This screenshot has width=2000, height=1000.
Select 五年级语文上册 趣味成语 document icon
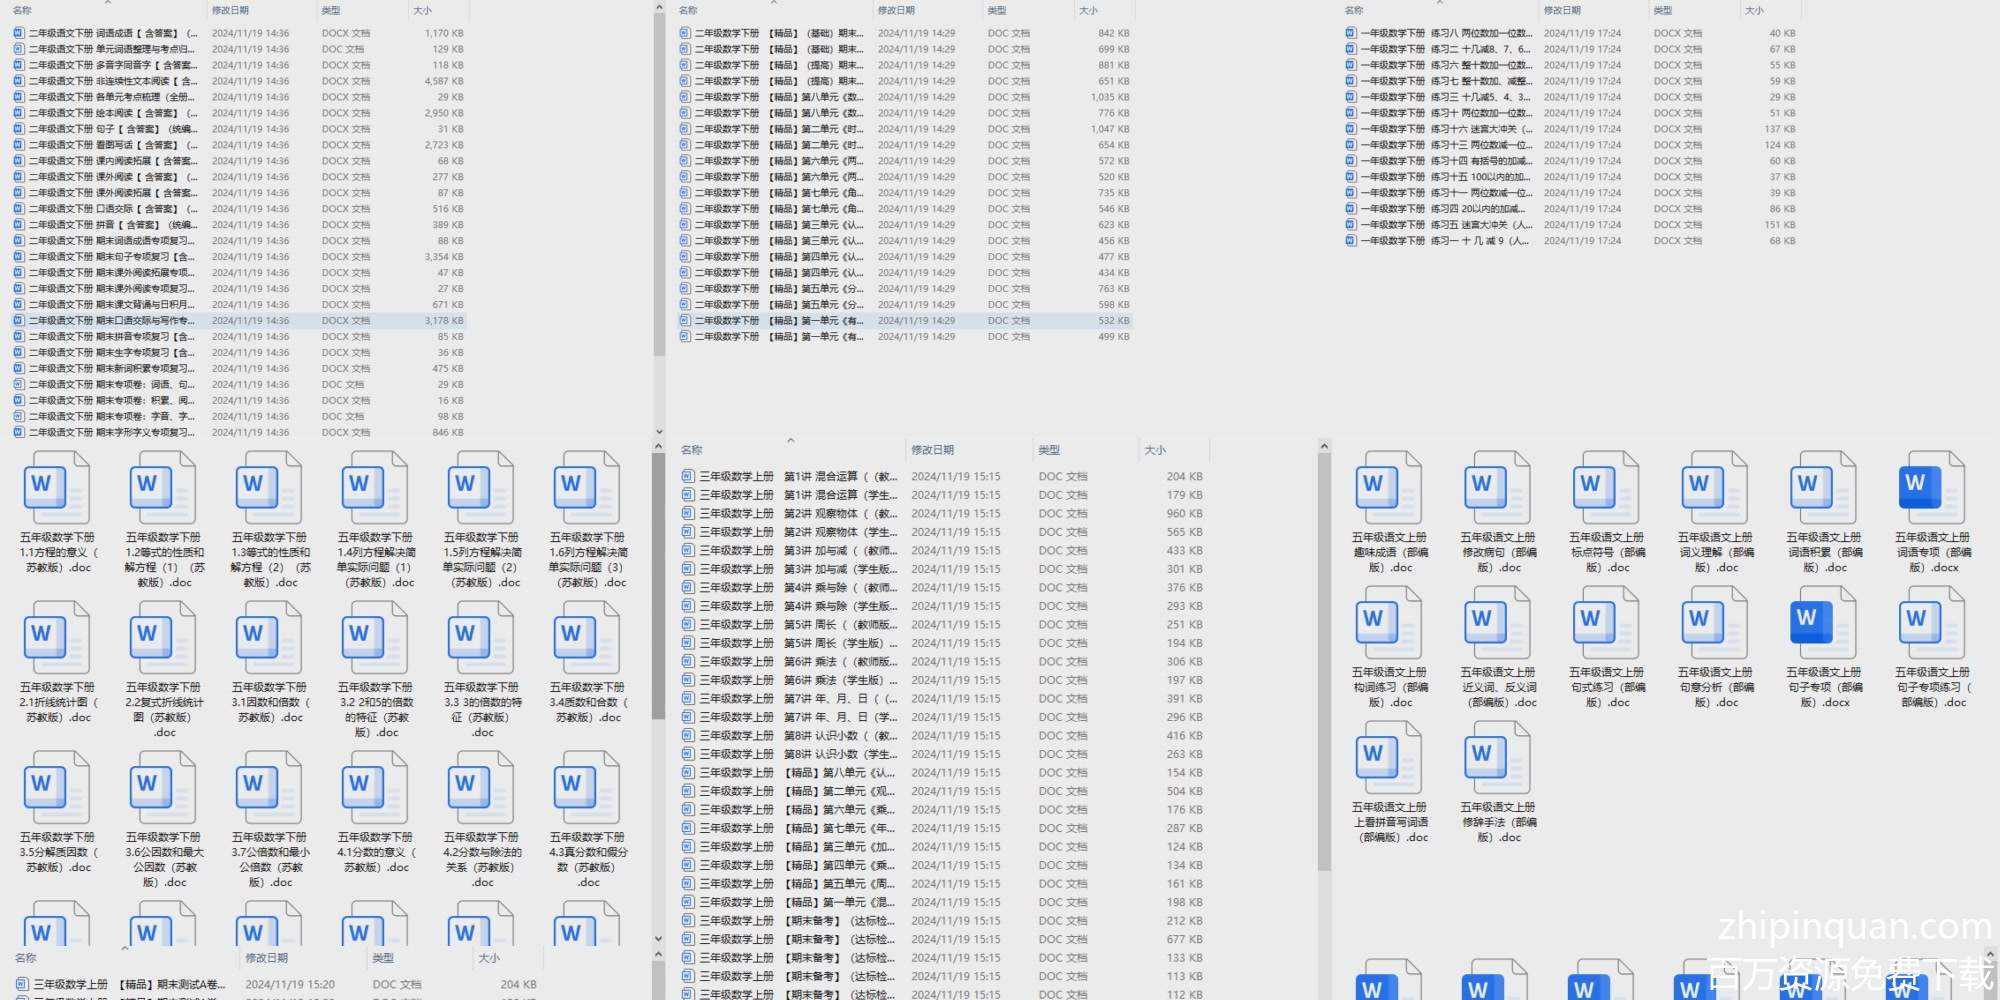pyautogui.click(x=1389, y=487)
